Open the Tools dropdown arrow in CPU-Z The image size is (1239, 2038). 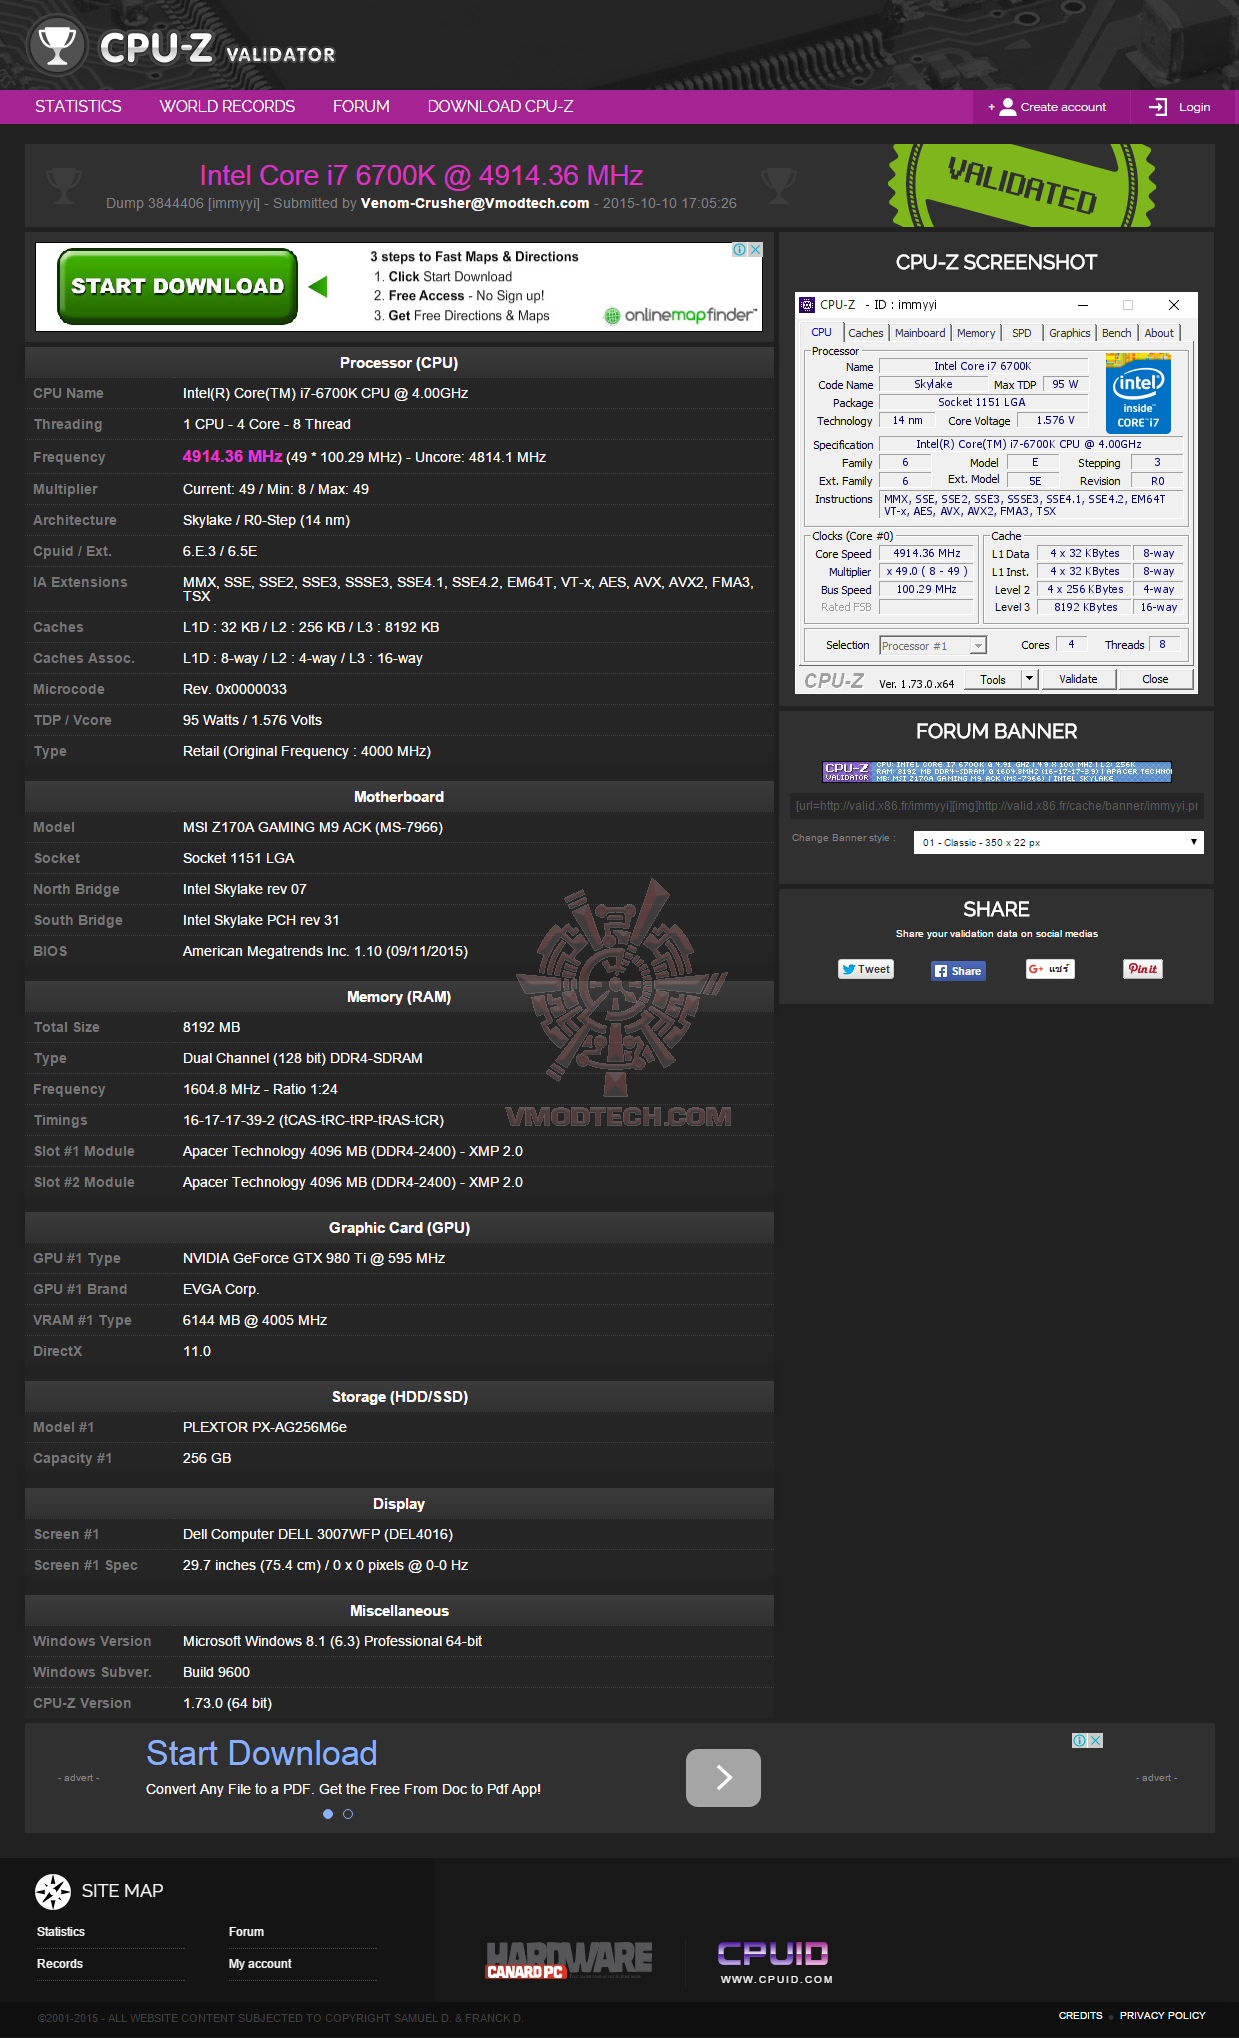coord(1029,679)
